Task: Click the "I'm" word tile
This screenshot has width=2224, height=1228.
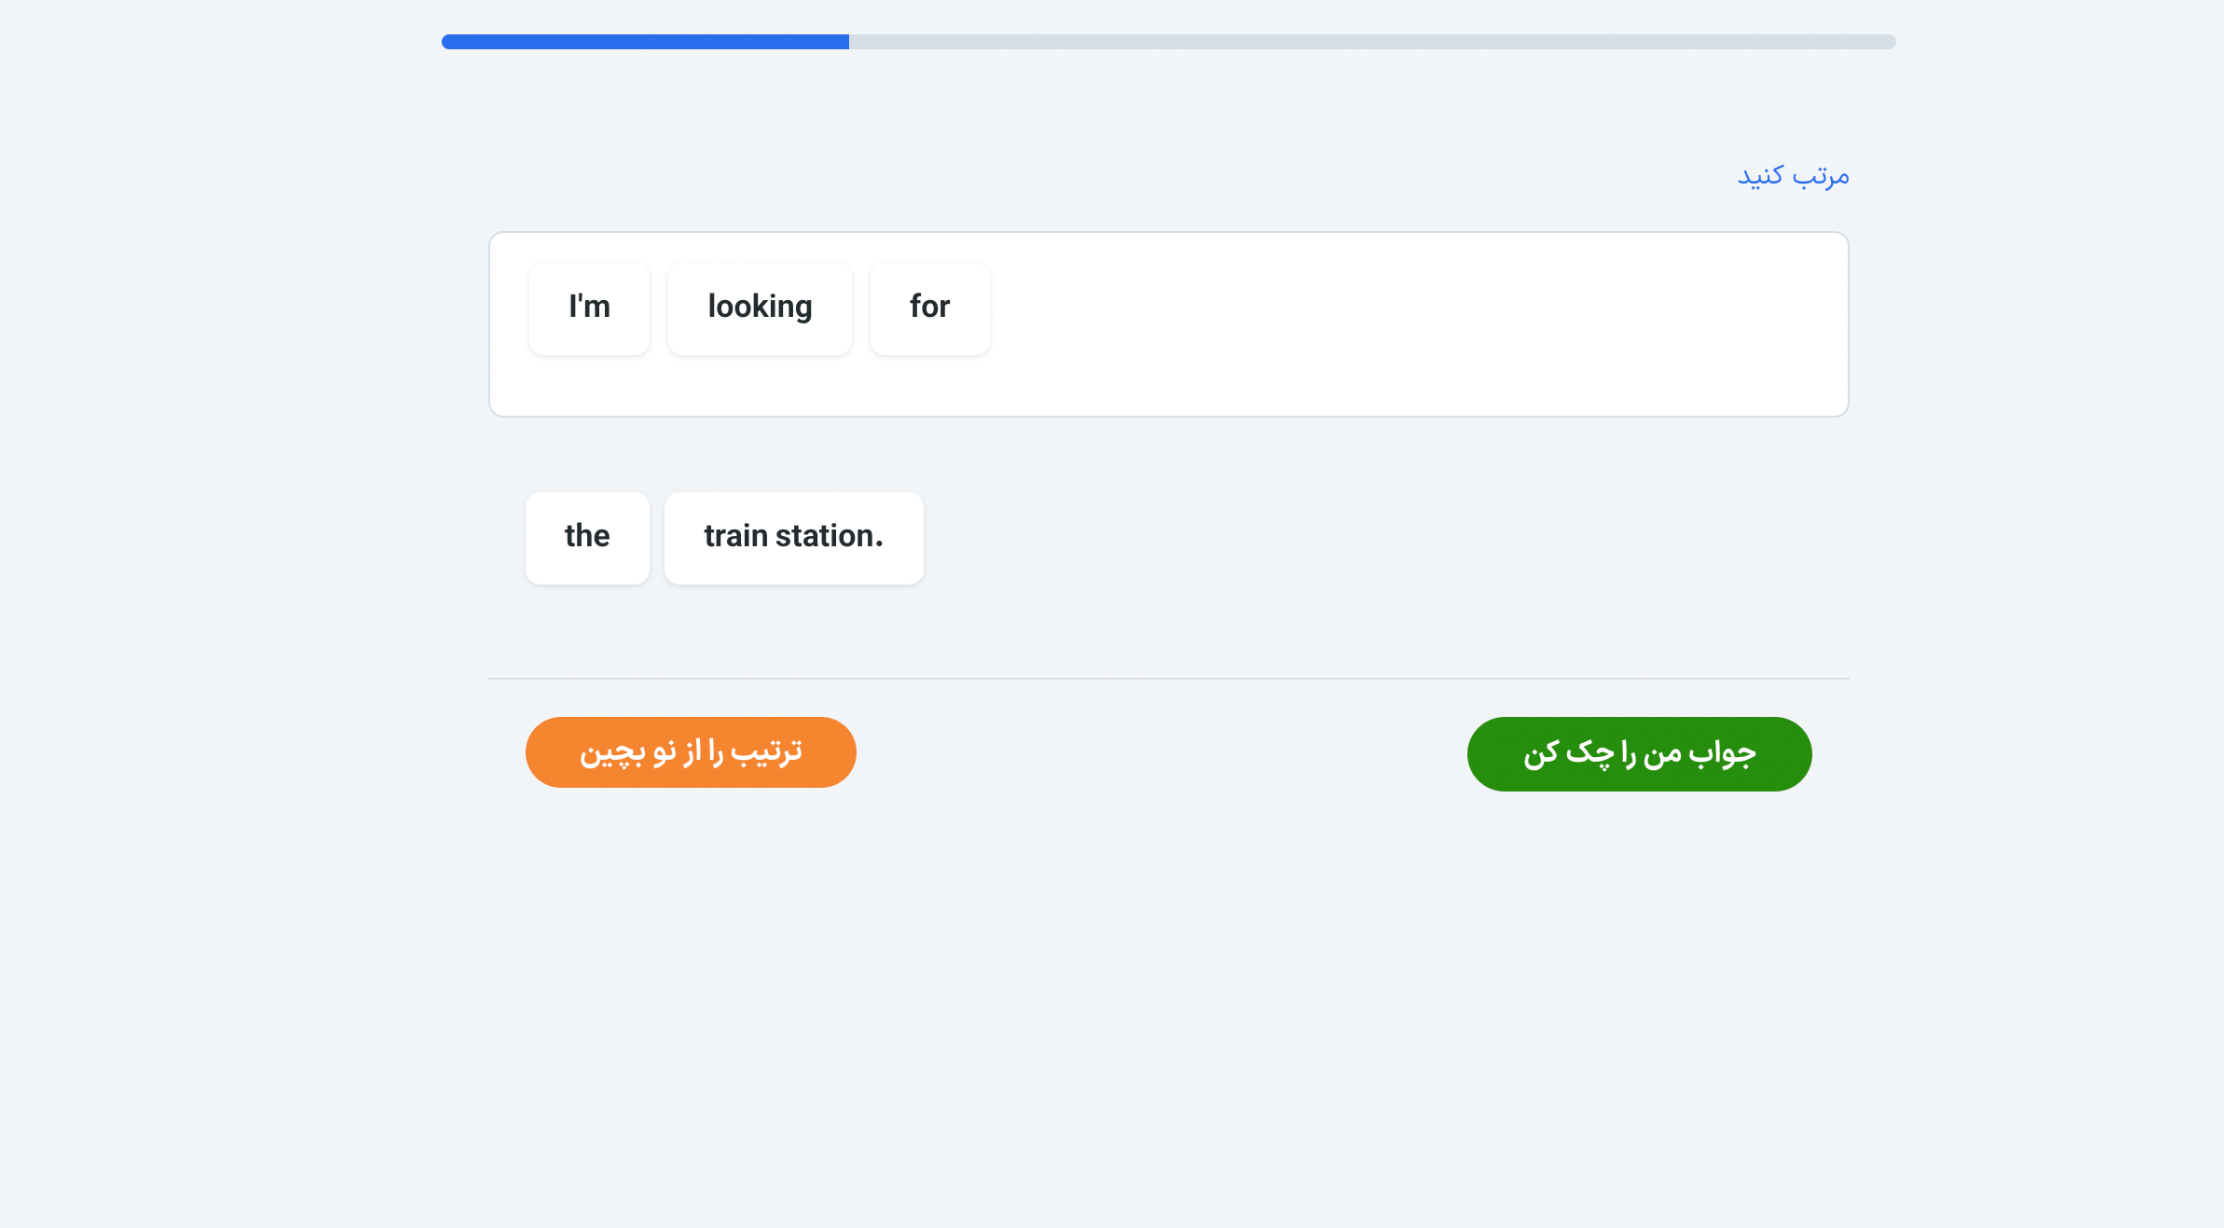Action: coord(589,308)
